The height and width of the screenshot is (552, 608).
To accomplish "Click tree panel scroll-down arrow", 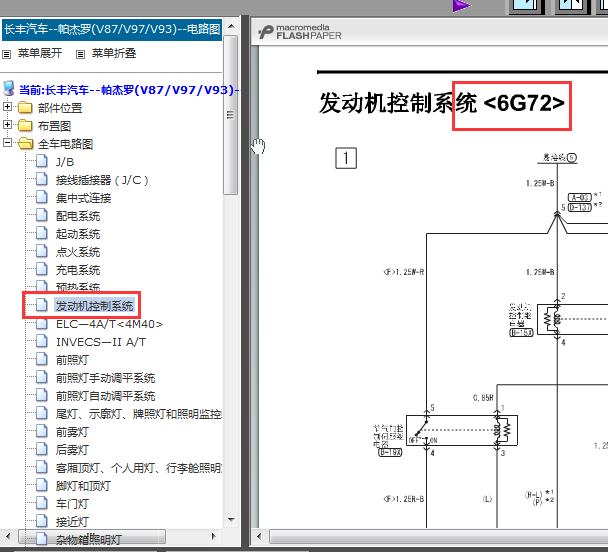I will tap(231, 520).
